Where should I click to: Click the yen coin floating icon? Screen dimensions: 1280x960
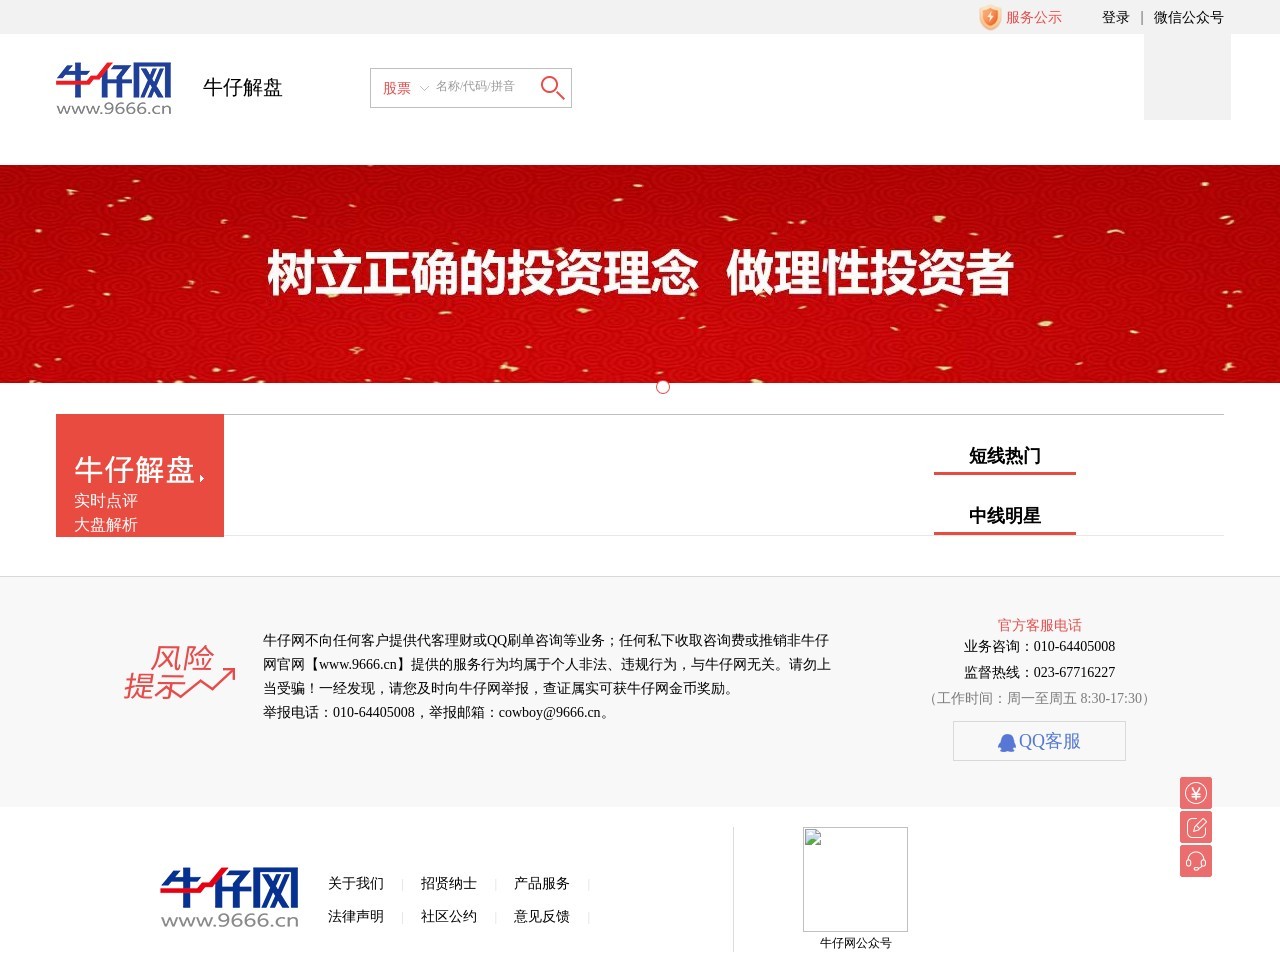[1196, 793]
